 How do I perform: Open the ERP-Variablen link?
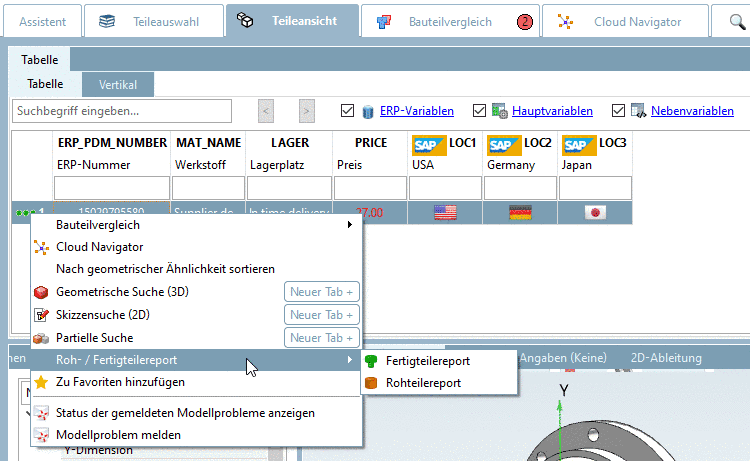point(417,111)
